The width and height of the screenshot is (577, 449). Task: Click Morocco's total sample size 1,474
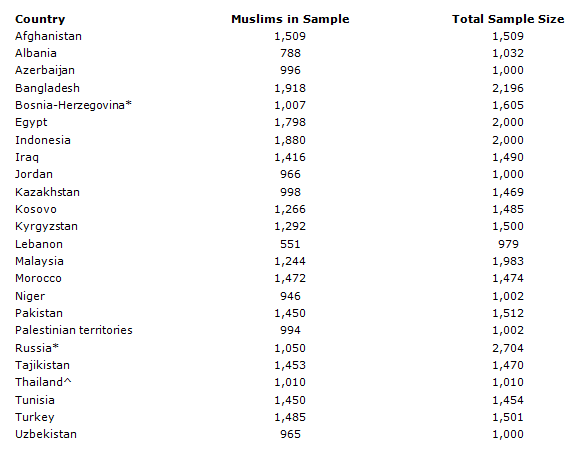508,278
